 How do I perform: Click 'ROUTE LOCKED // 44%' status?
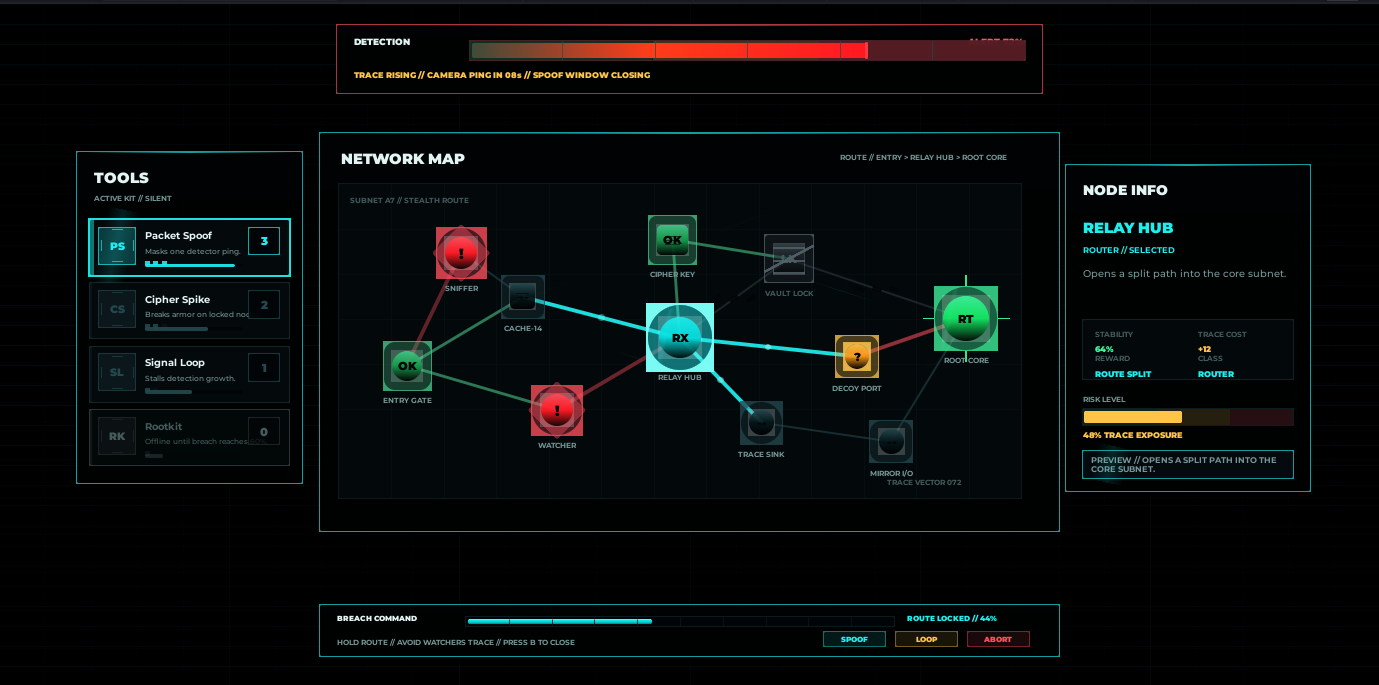[x=952, y=619]
